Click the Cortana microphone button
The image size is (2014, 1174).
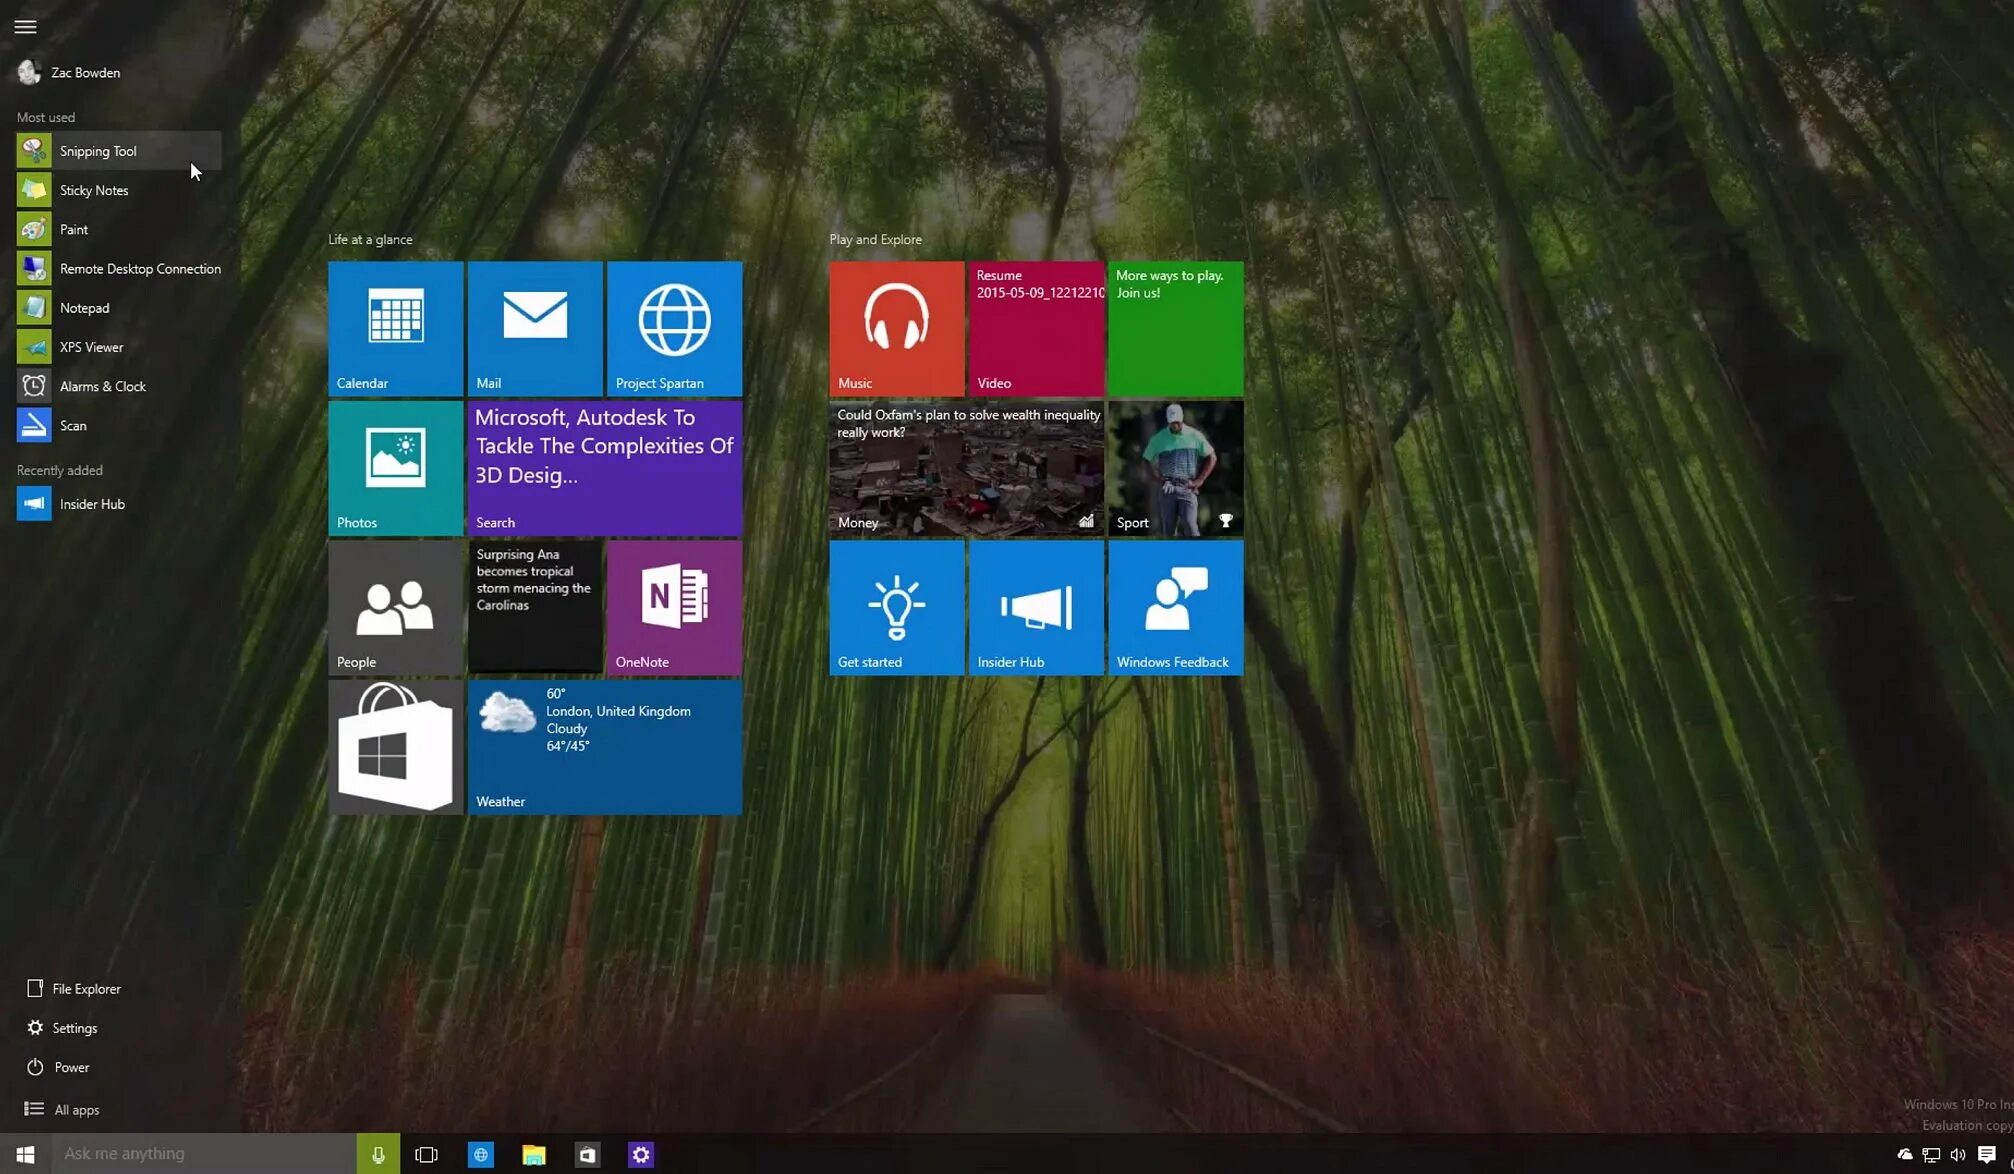point(378,1154)
